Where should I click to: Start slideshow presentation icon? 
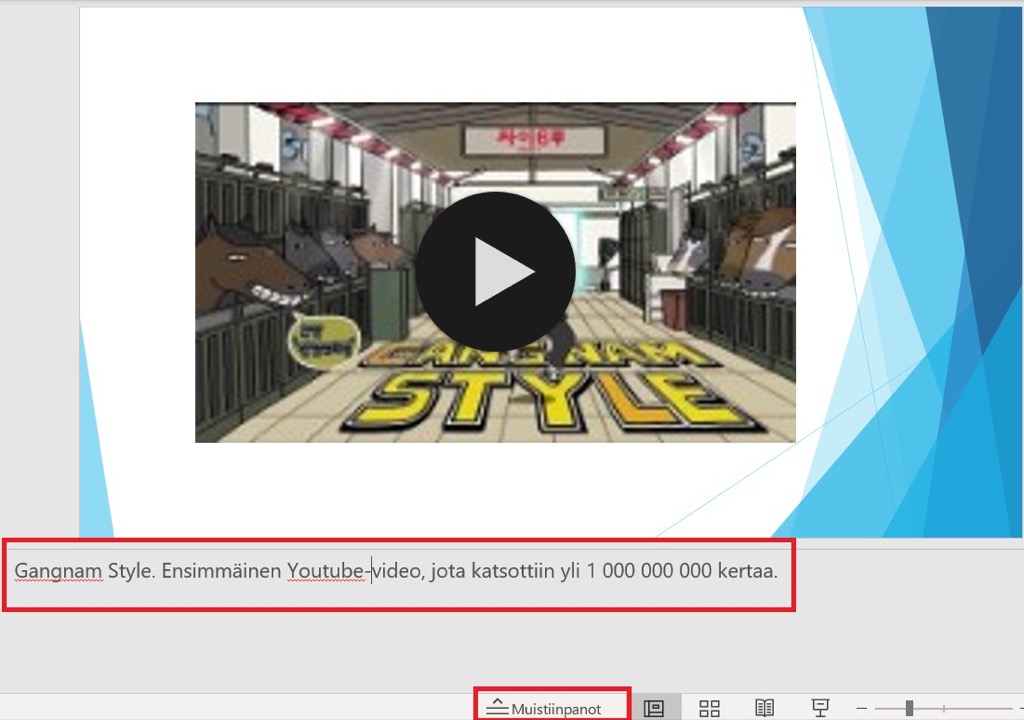[820, 708]
